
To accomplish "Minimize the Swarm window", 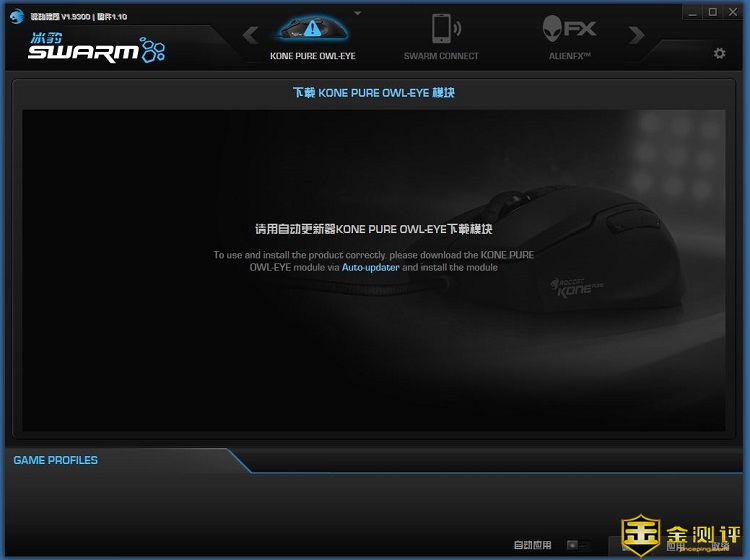I will (693, 12).
